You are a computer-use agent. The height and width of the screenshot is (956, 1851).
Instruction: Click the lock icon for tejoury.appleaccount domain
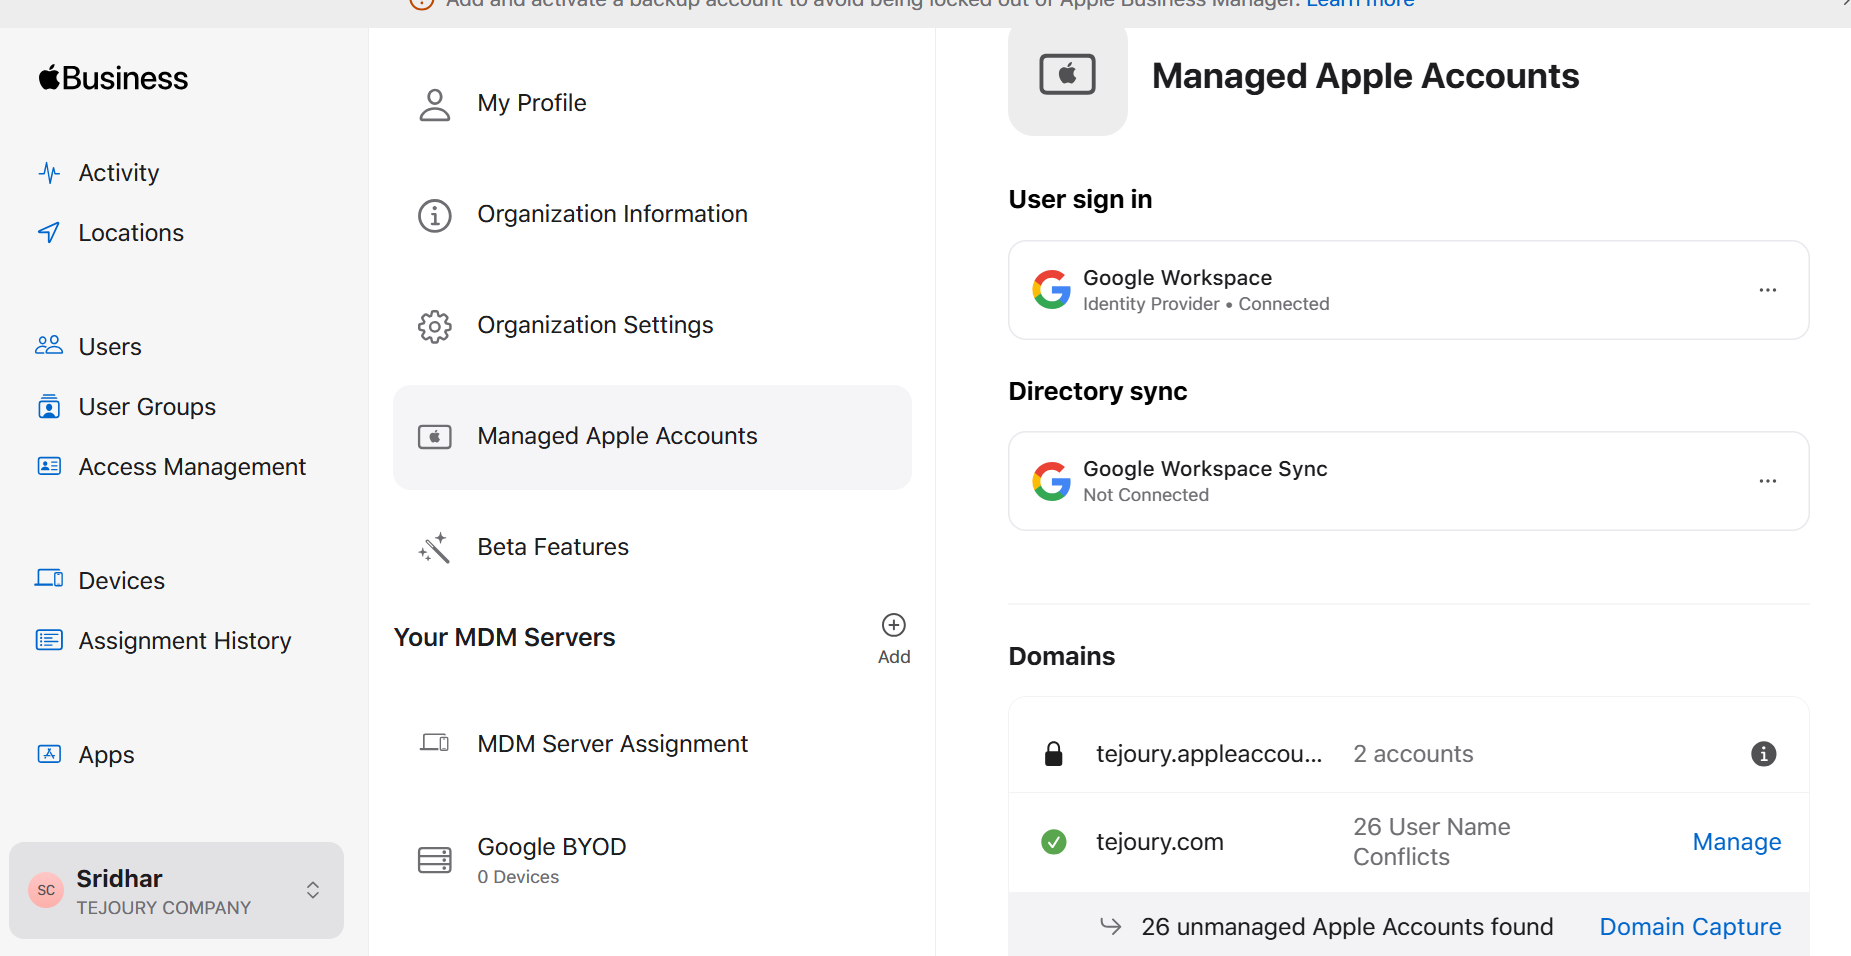click(x=1054, y=754)
